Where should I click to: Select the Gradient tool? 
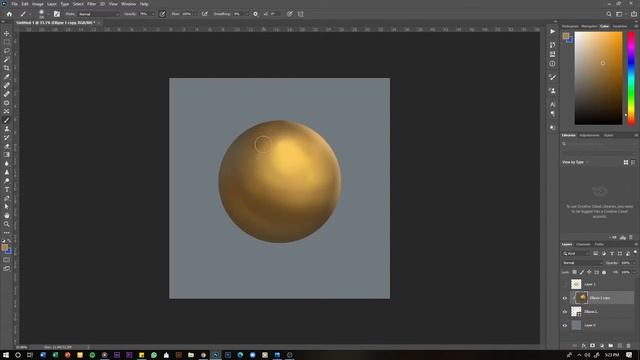pyautogui.click(x=7, y=155)
